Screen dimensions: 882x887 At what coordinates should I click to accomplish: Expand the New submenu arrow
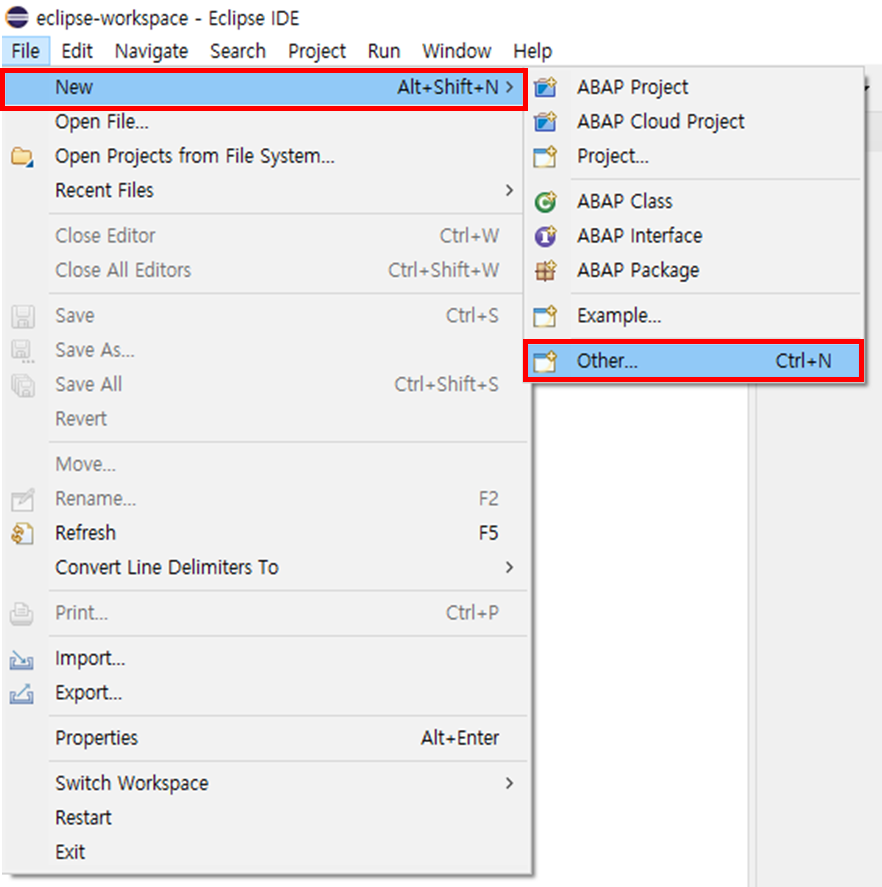pyautogui.click(x=509, y=87)
